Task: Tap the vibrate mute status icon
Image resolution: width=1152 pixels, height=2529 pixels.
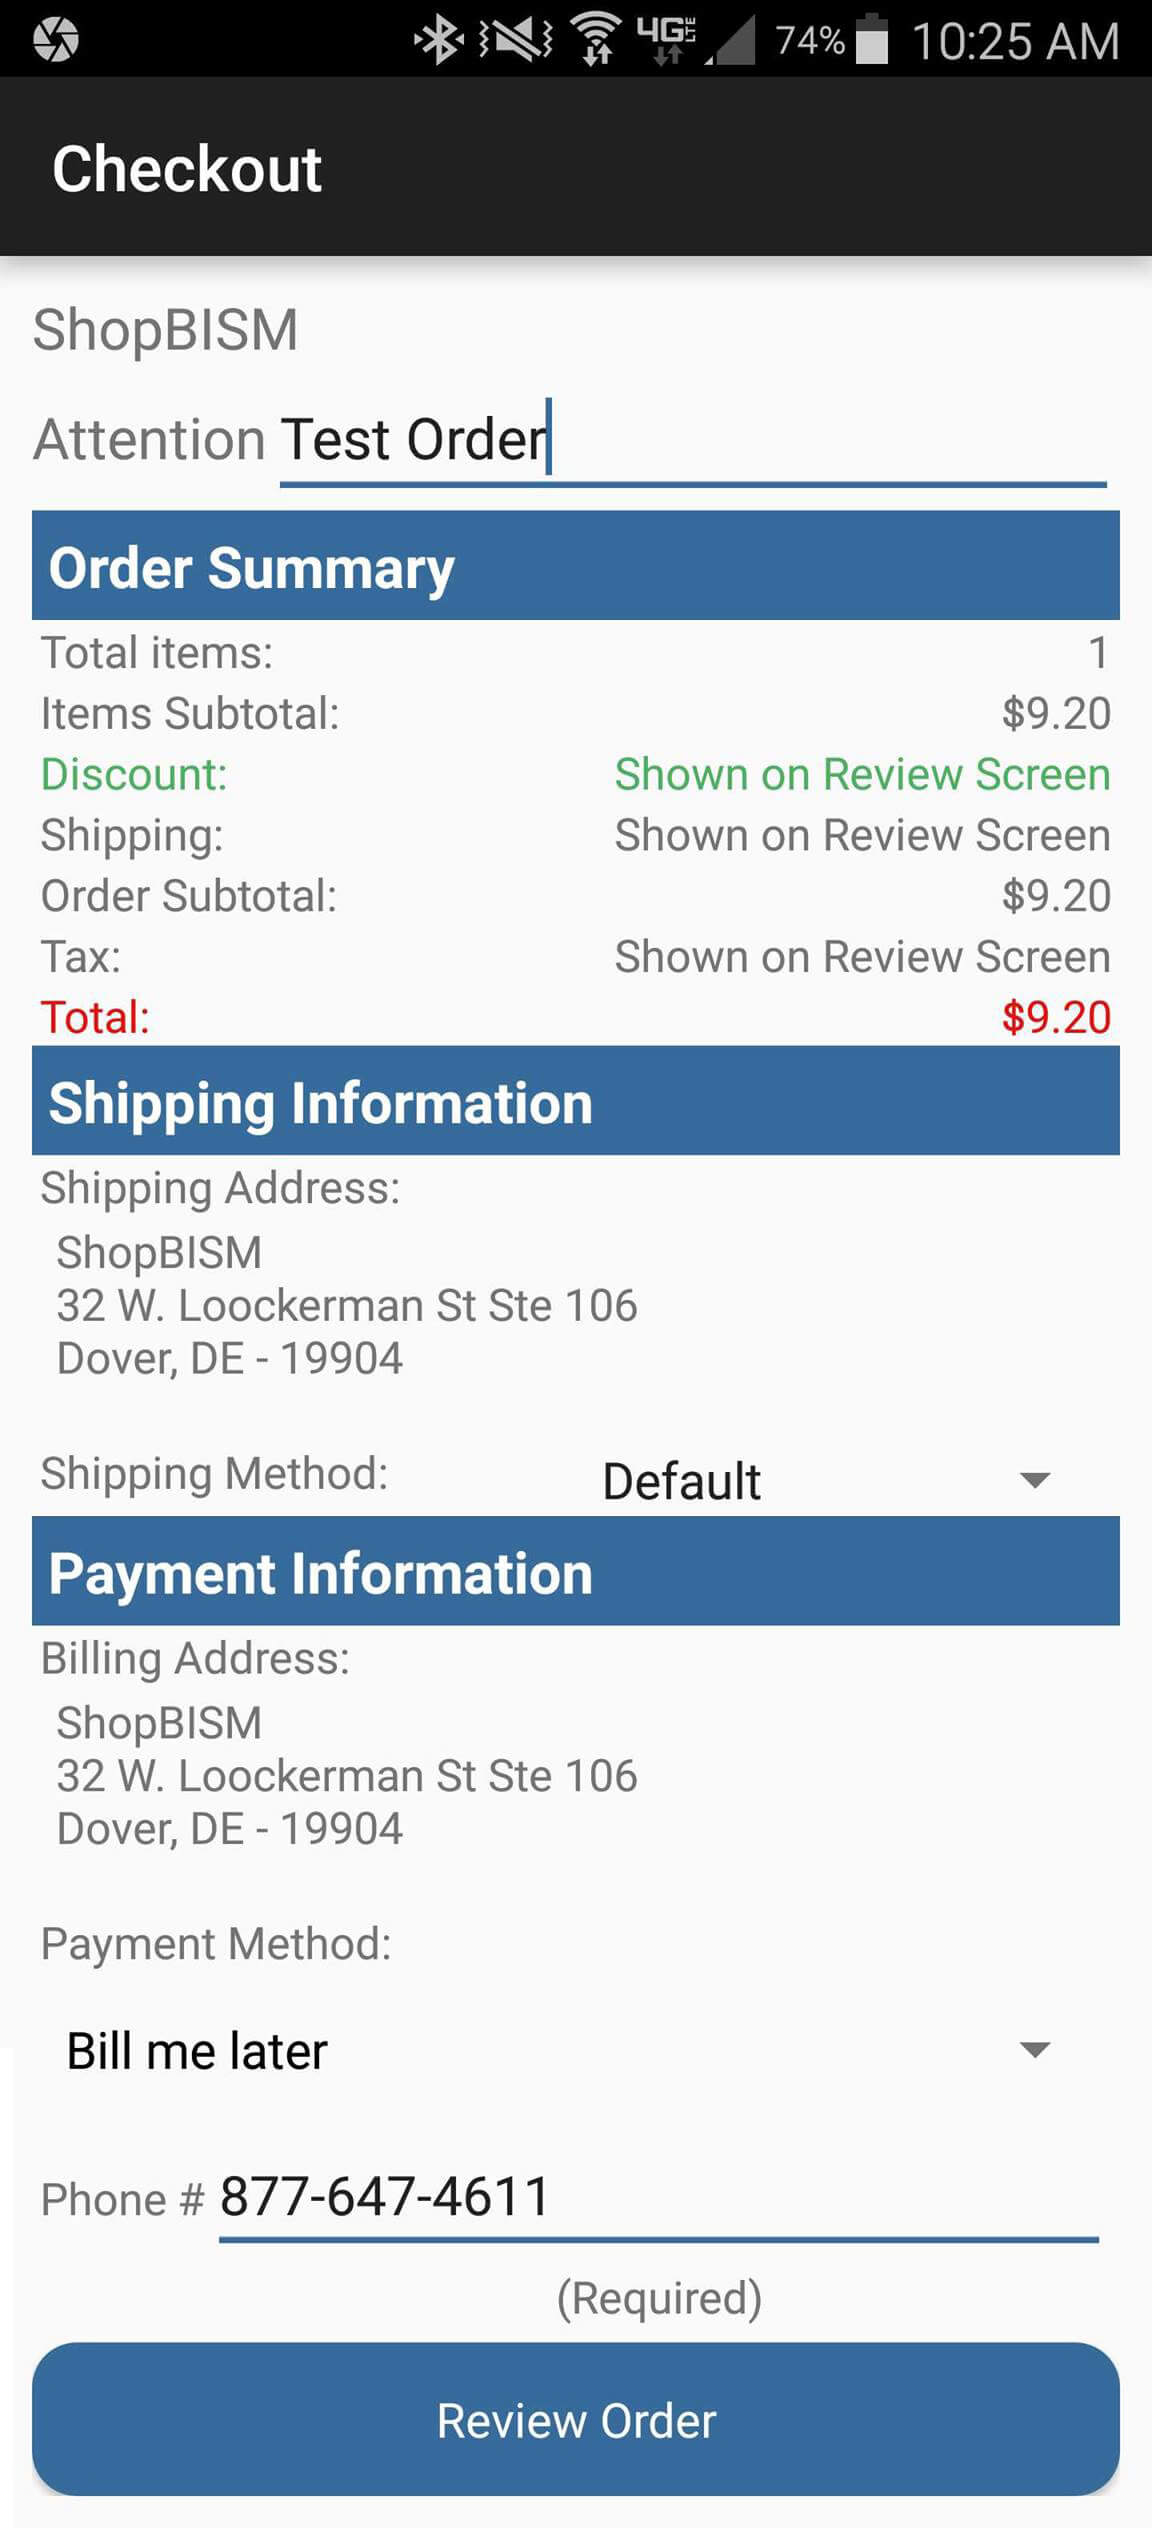Action: click(x=516, y=40)
